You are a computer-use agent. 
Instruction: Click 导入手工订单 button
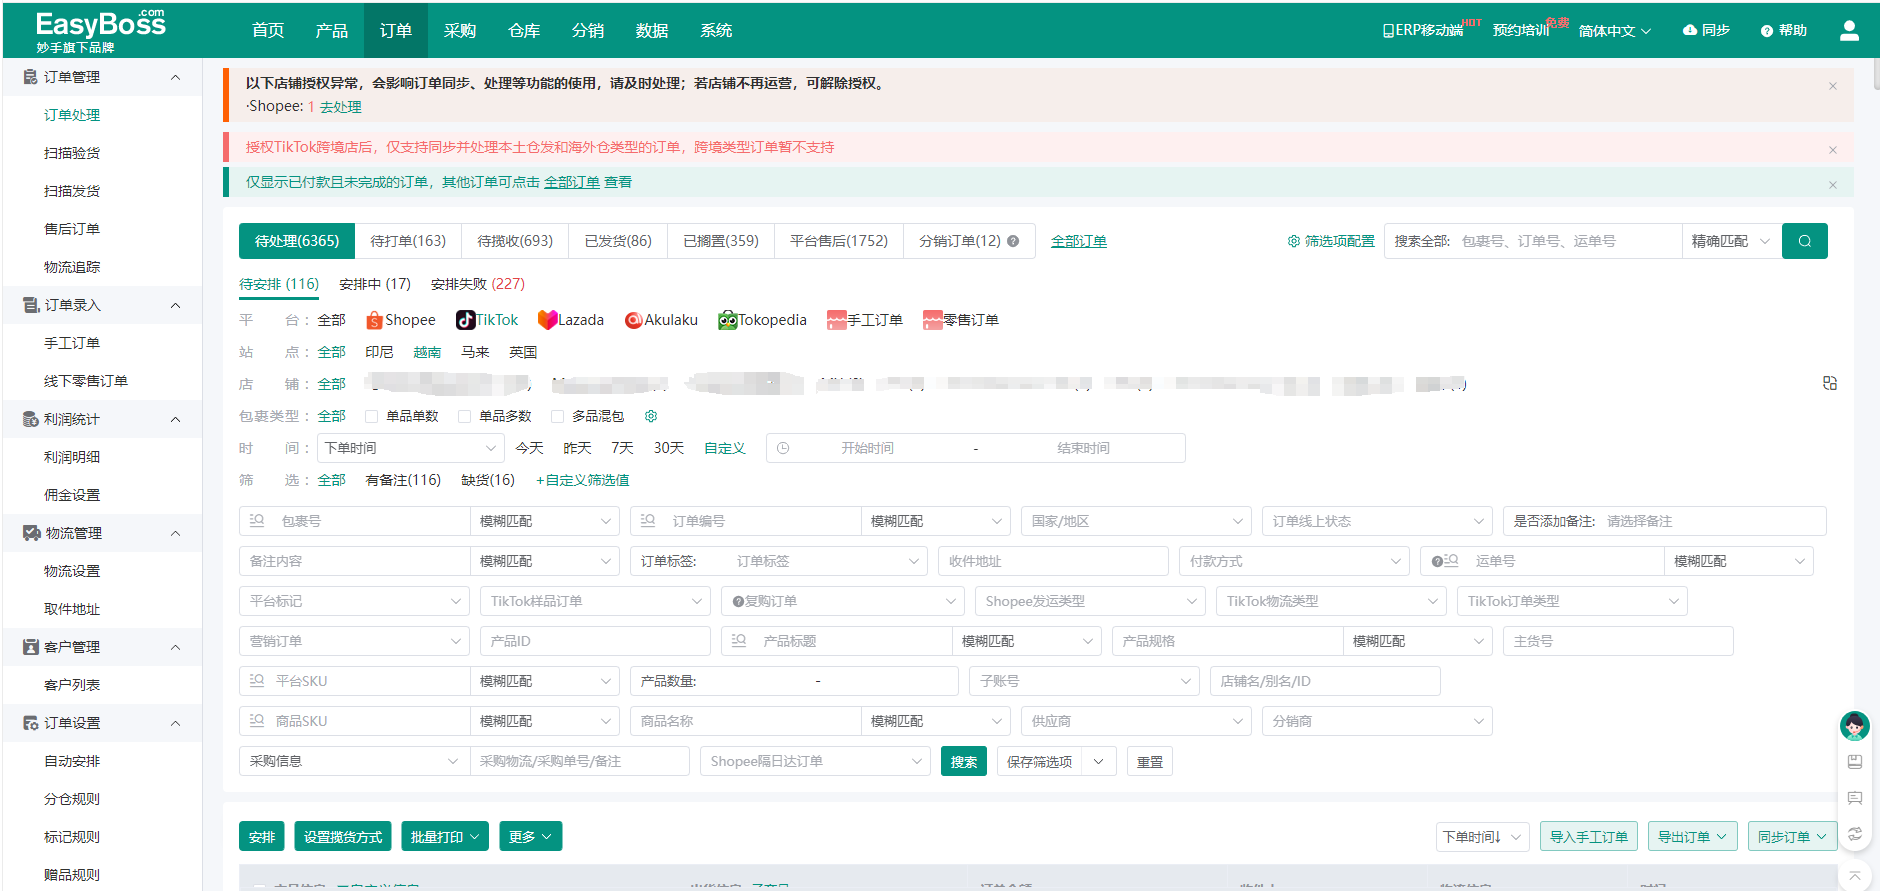click(1589, 836)
